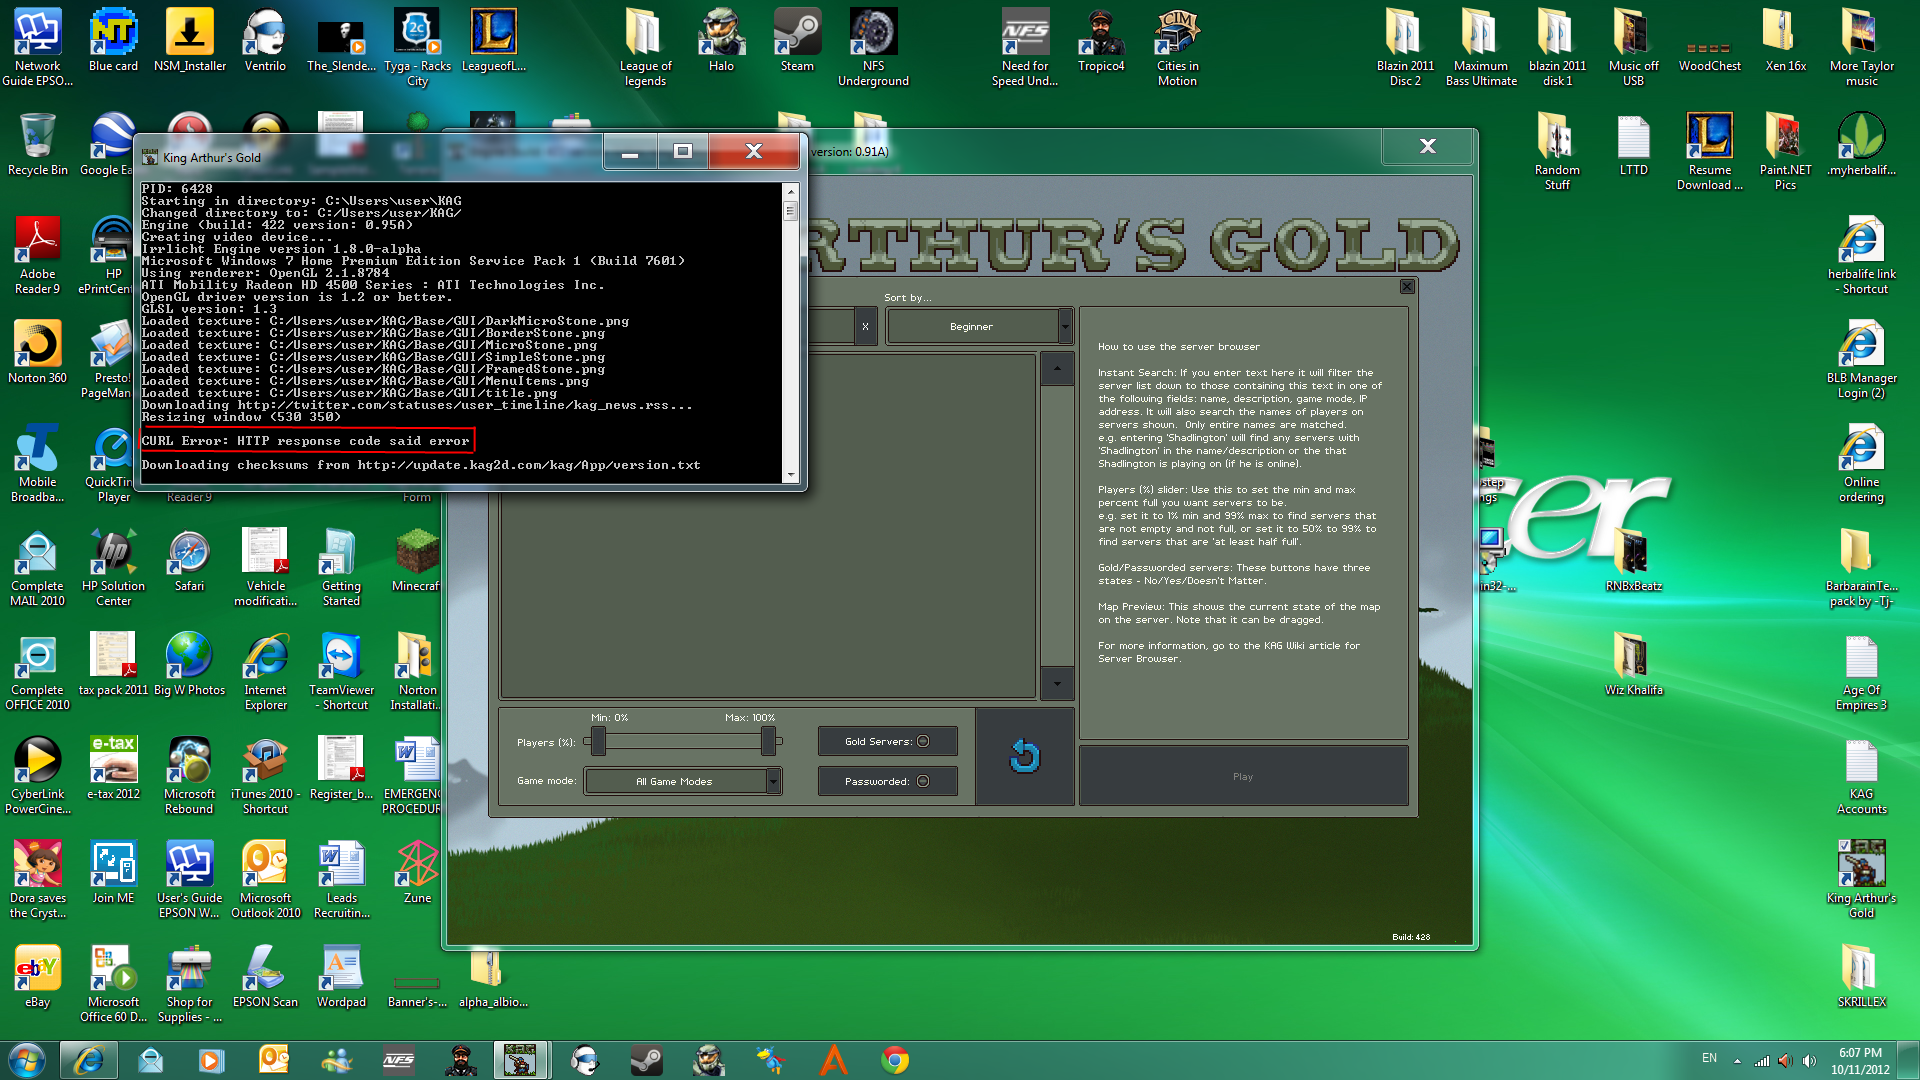Open the Minecraft desktop icon
Image resolution: width=1920 pixels, height=1080 pixels.
click(x=417, y=560)
